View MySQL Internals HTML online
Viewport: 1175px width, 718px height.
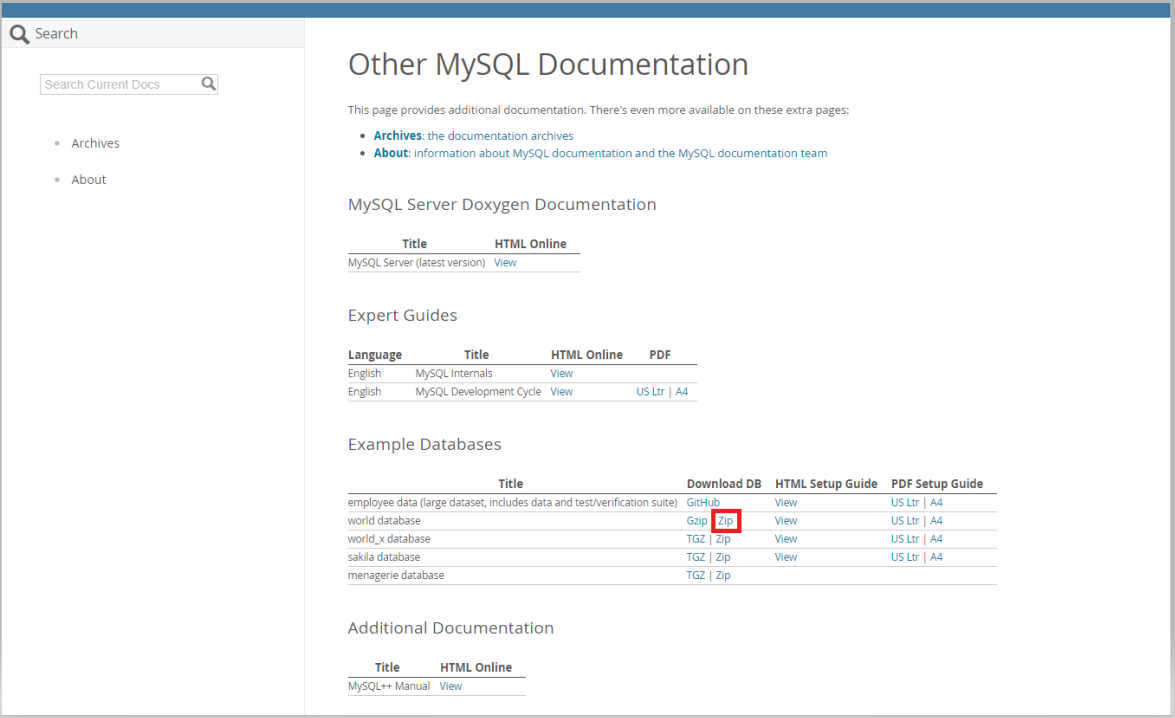pos(561,373)
